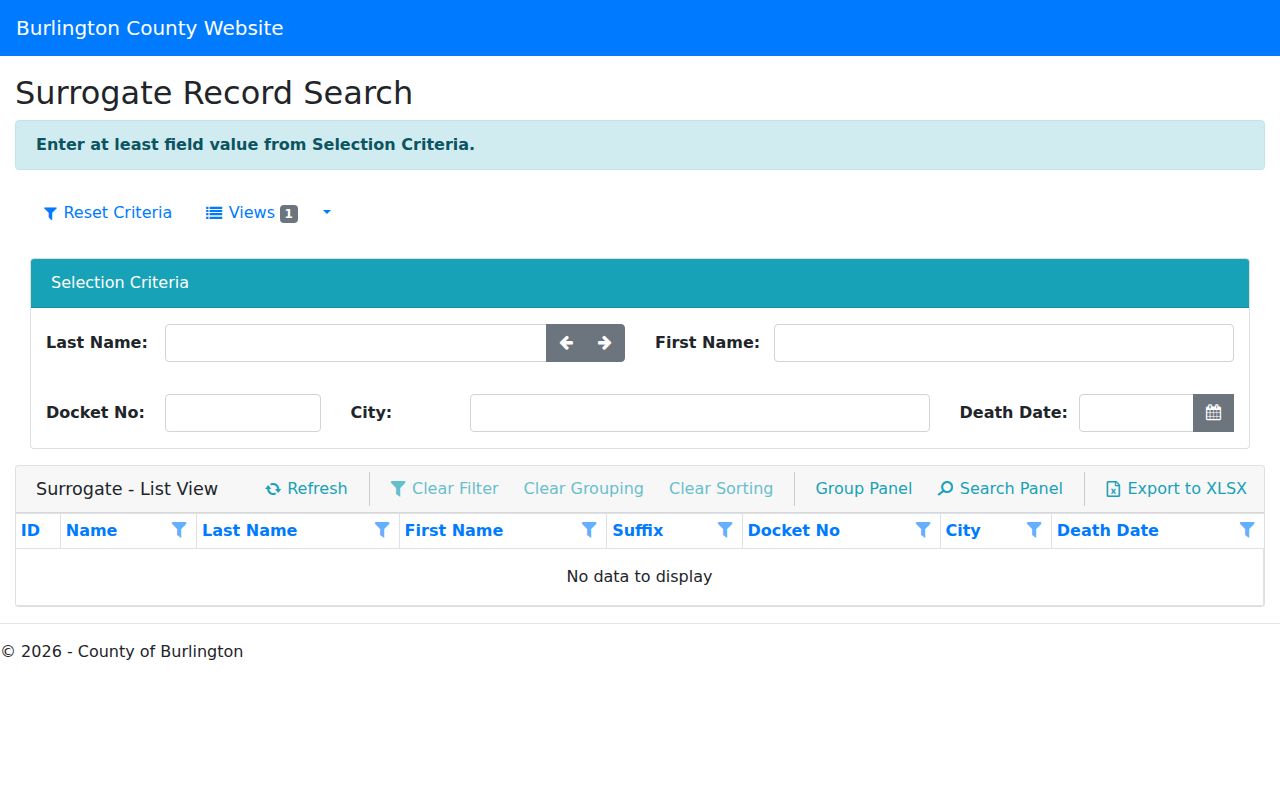The image size is (1280, 800).
Task: Focus the City input field
Action: pos(700,413)
